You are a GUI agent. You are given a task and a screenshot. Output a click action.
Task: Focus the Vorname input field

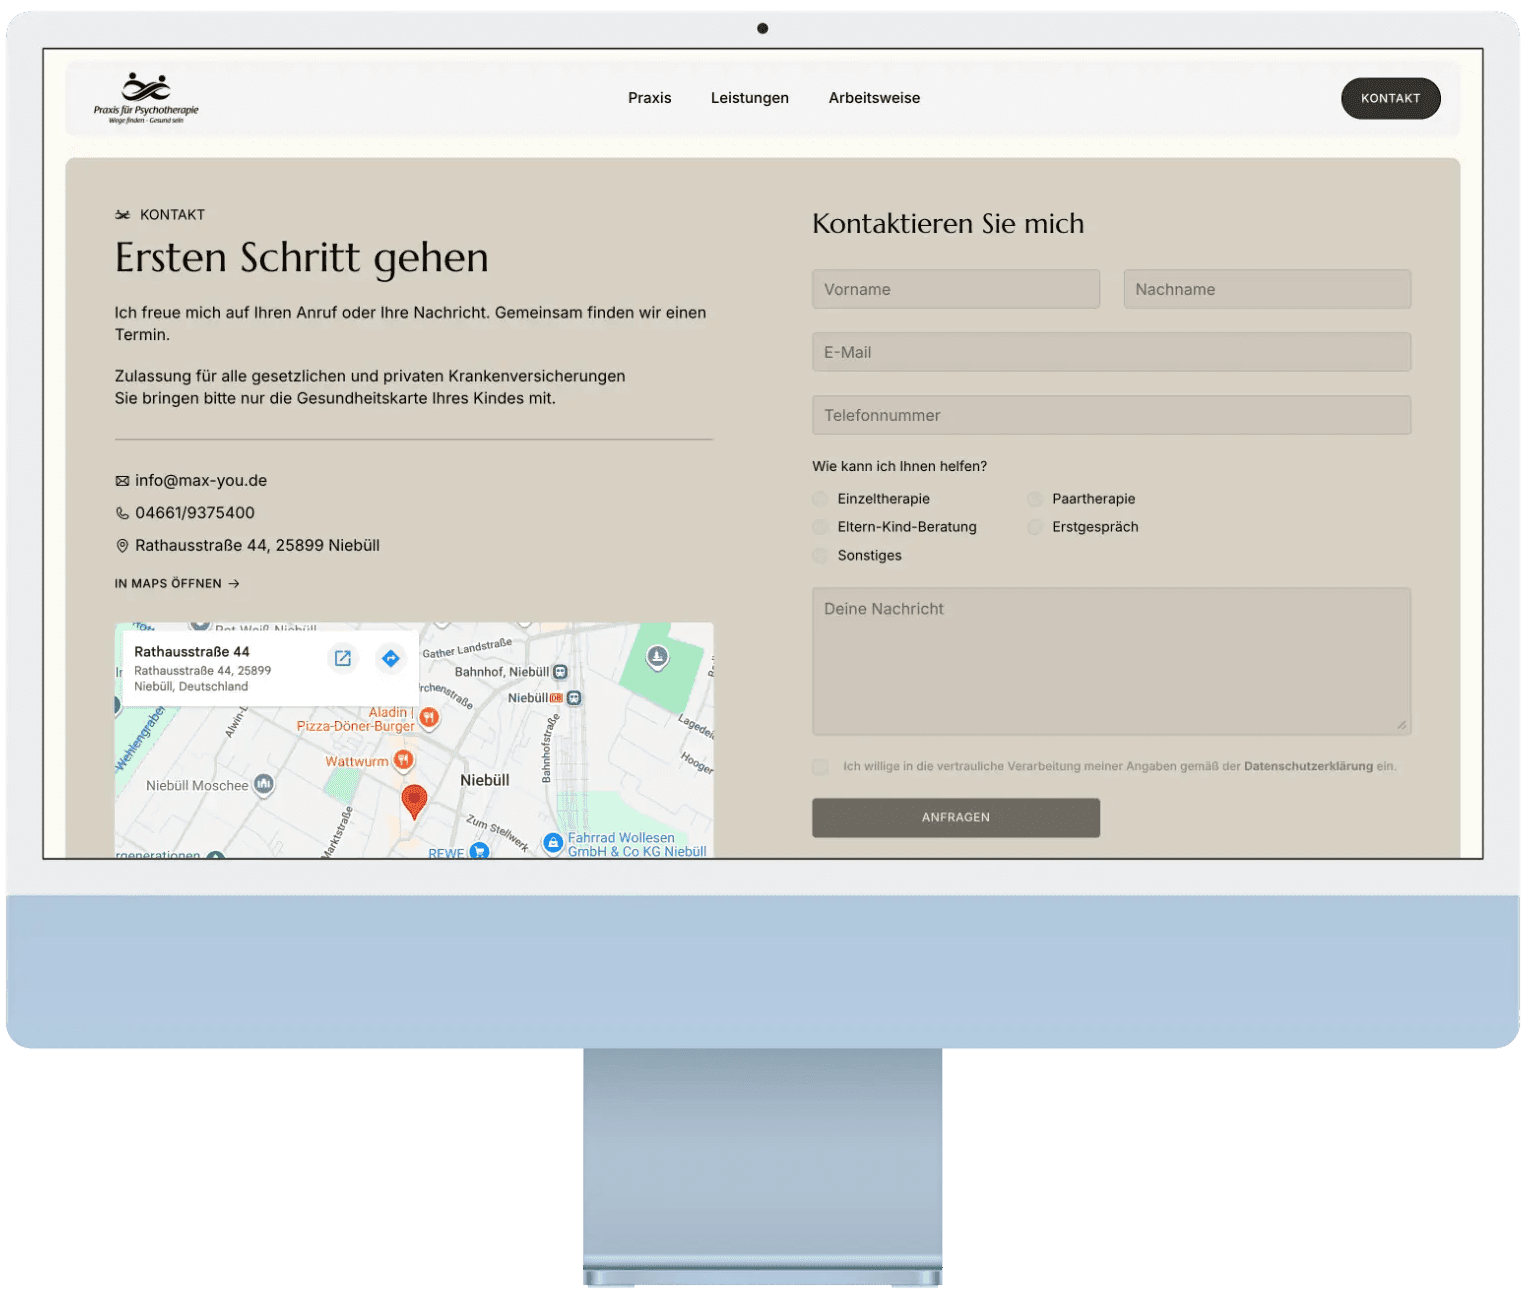(955, 289)
